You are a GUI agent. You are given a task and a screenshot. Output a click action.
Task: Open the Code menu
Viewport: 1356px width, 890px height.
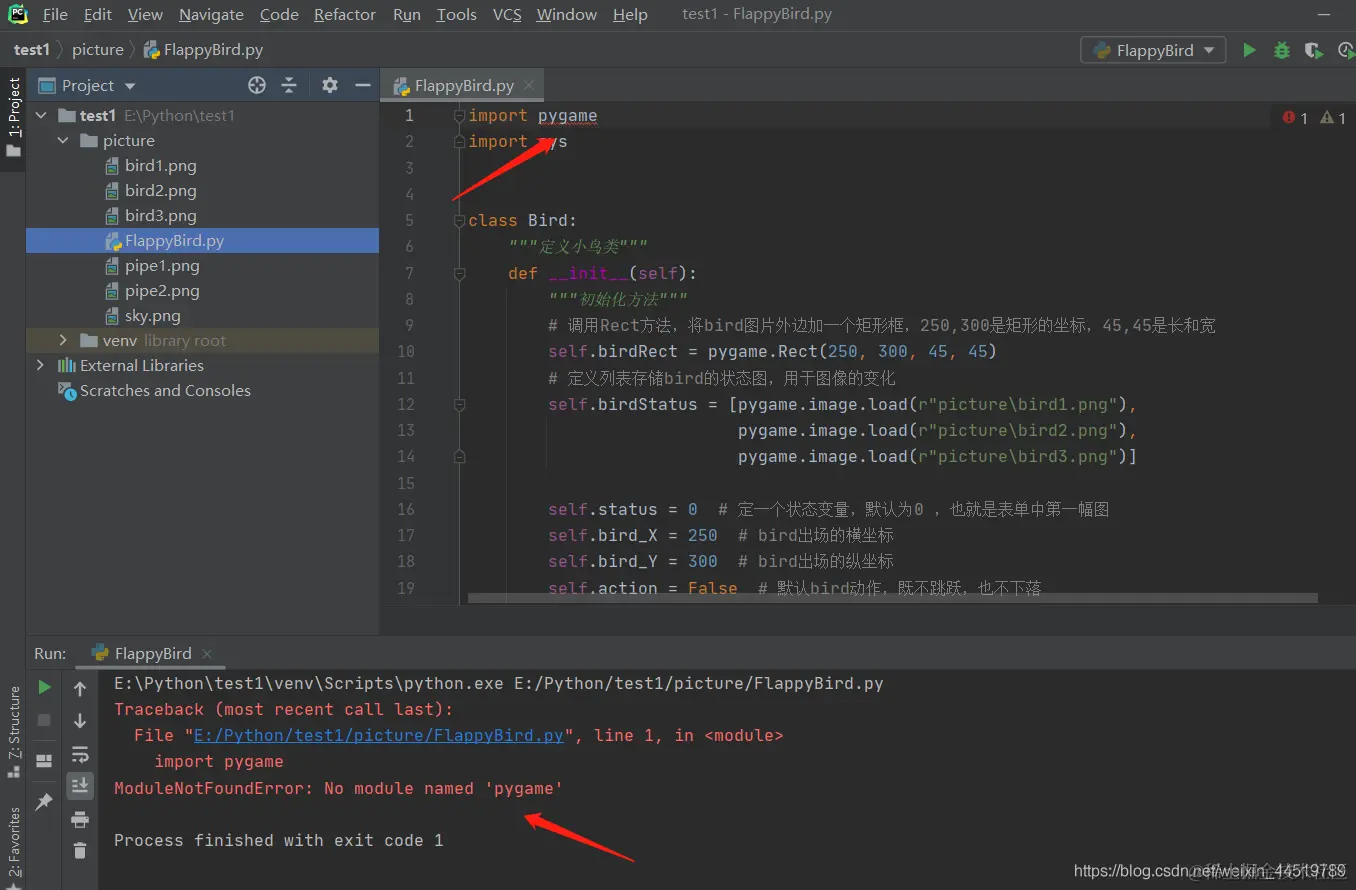(279, 14)
